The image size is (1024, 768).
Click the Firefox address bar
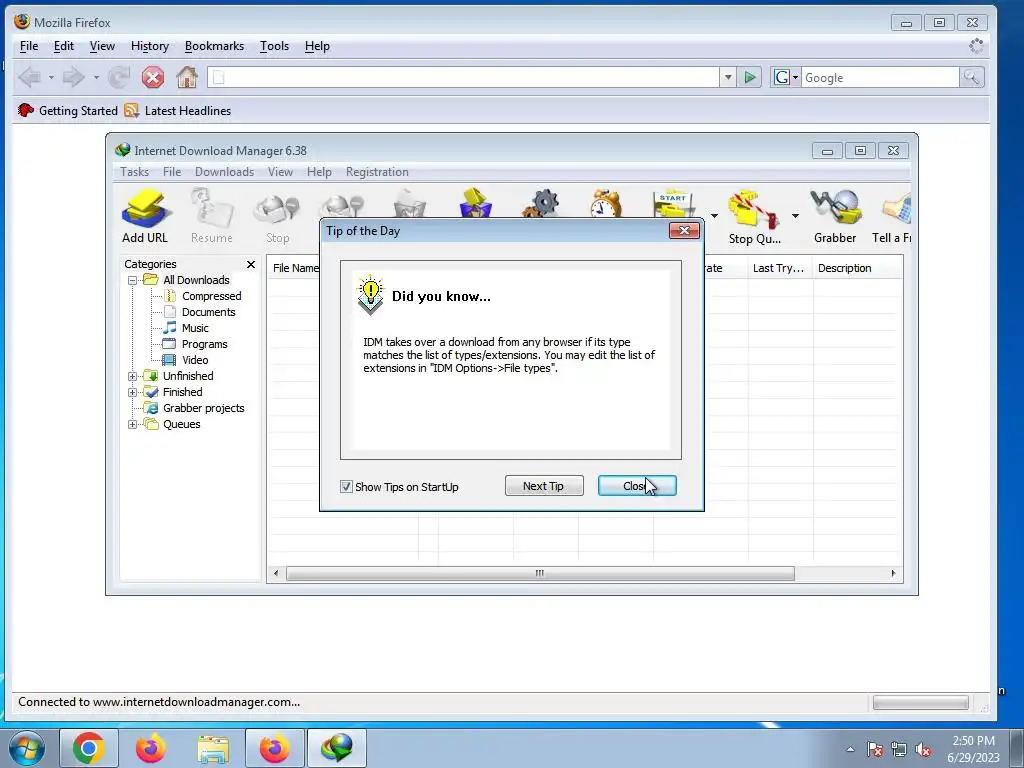464,78
